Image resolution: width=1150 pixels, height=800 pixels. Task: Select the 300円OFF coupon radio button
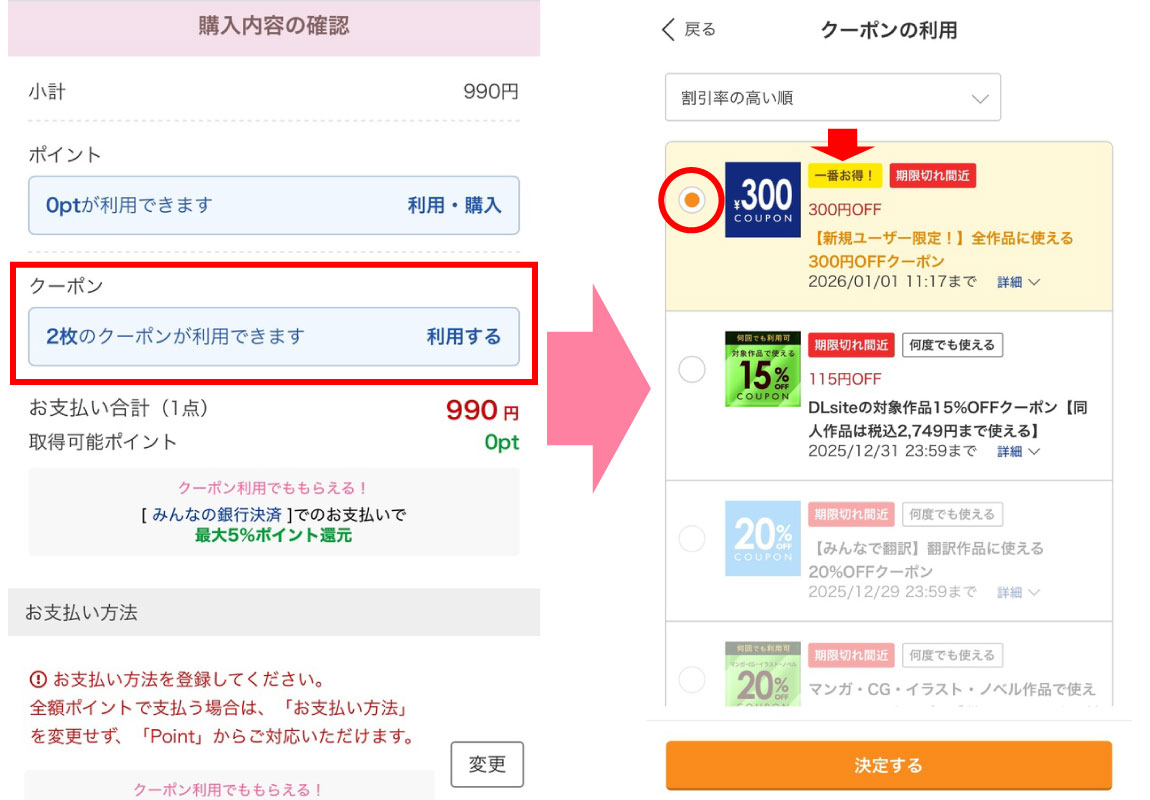[691, 200]
